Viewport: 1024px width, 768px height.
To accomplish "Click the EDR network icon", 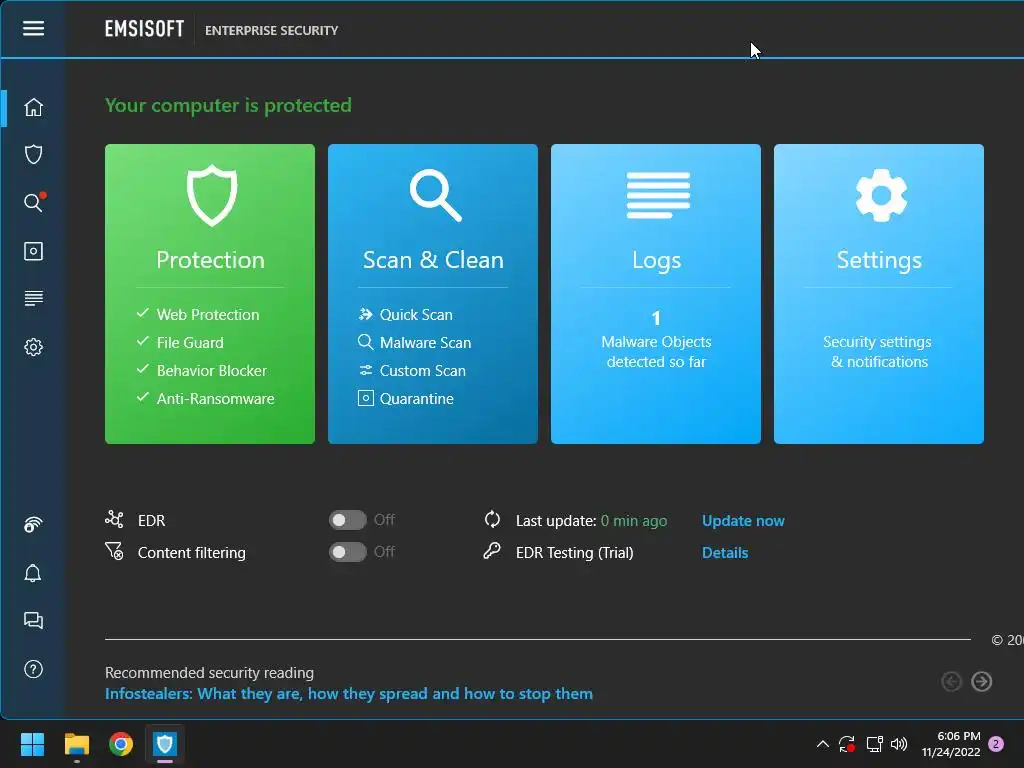I will tap(114, 519).
